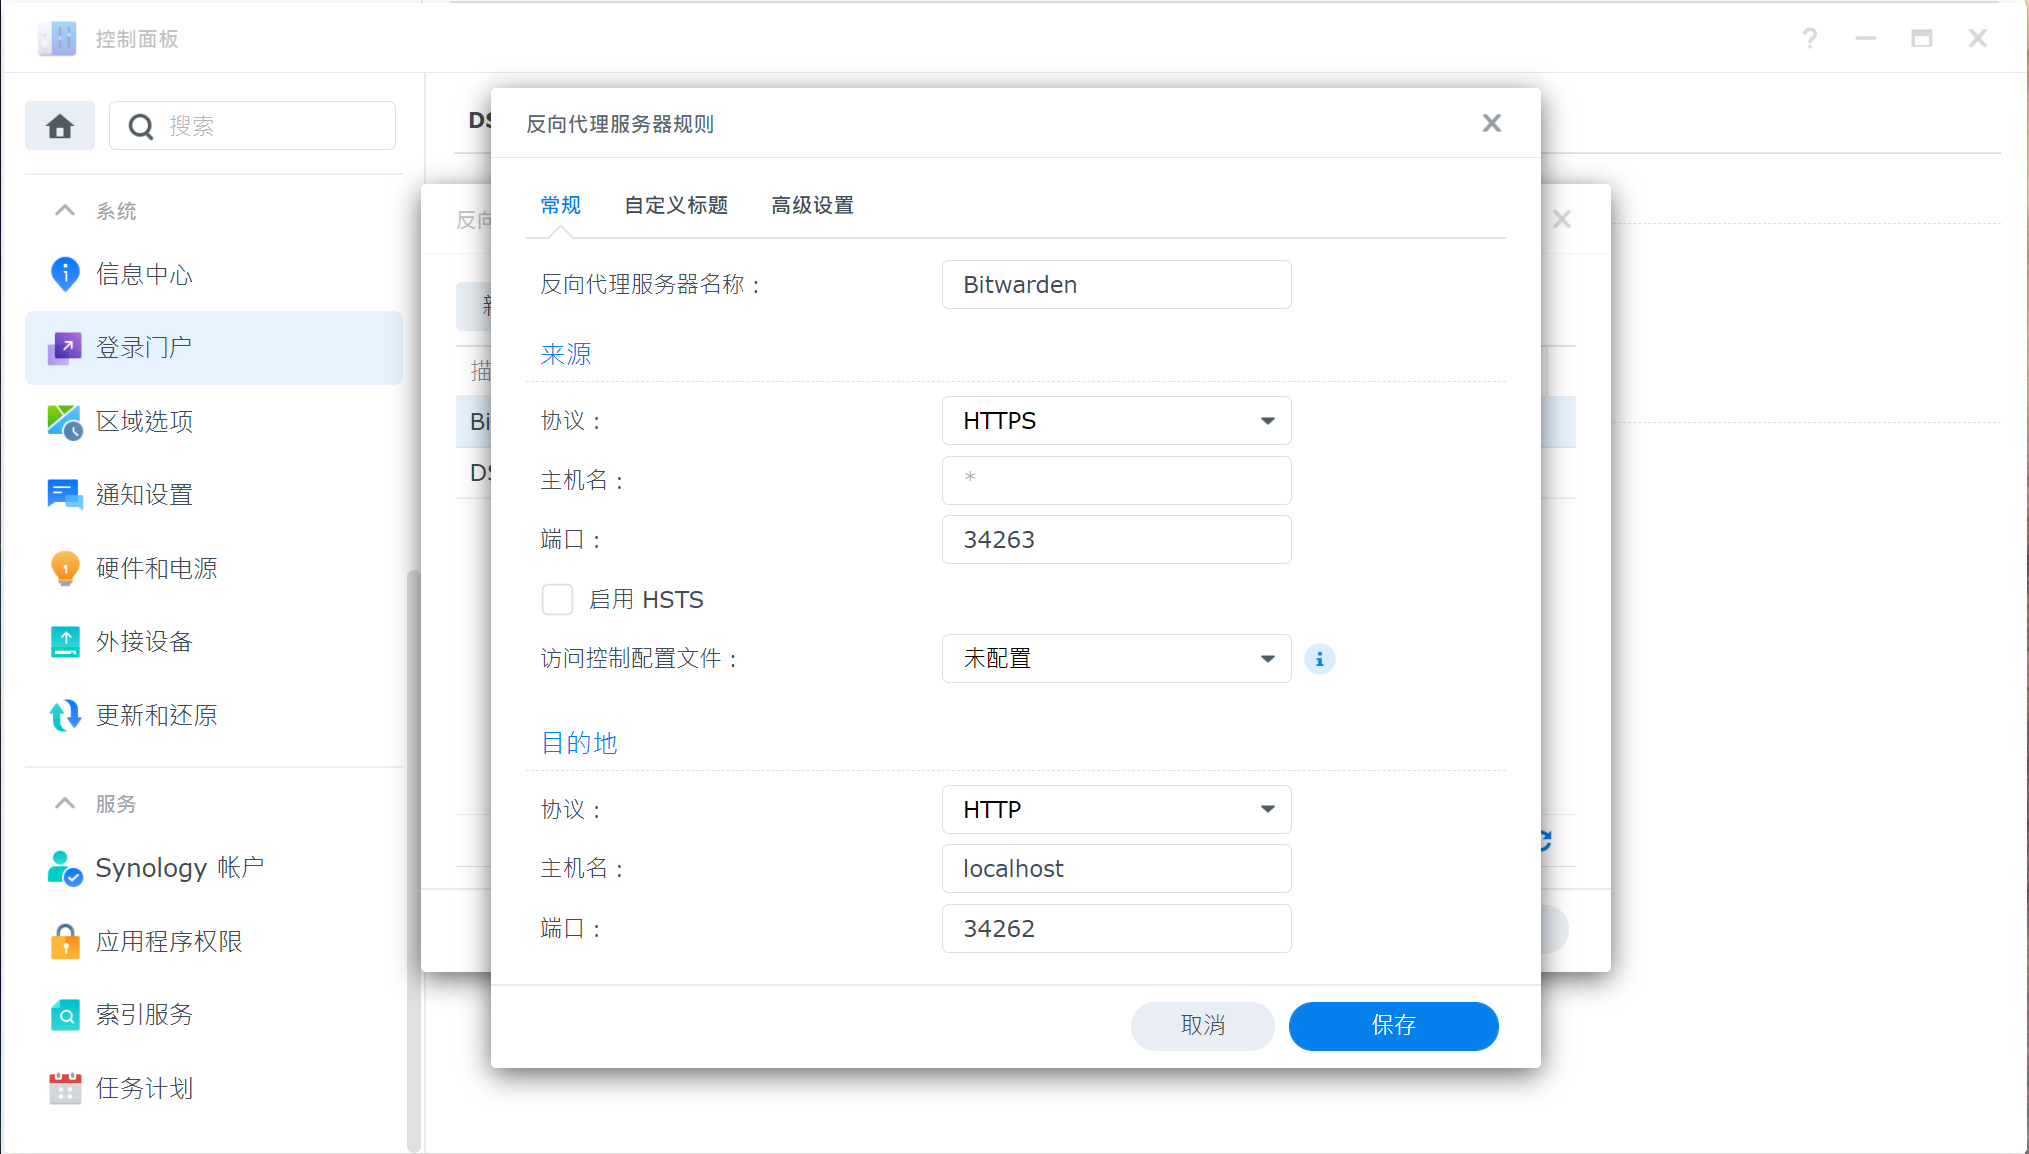Open the destination protocol HTTP dropdown
The image size is (2029, 1154).
(1117, 810)
